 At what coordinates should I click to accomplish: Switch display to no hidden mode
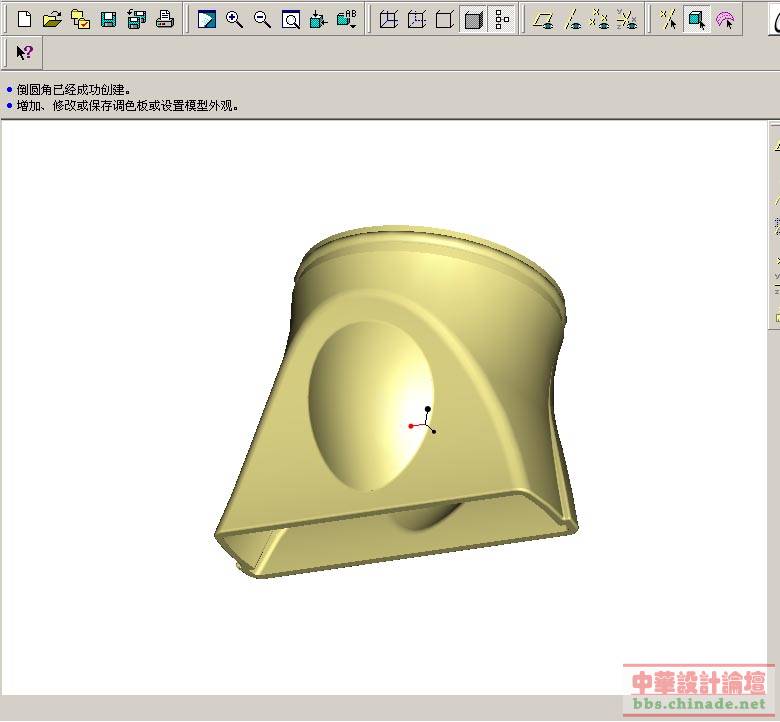click(x=445, y=19)
